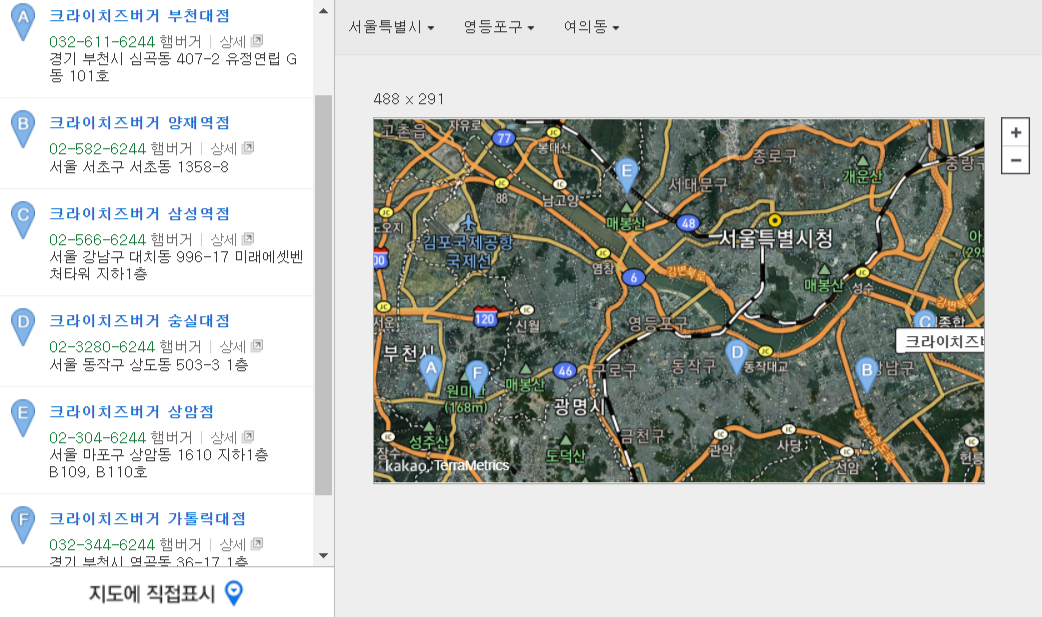Click phone number 02-566-6244
The width and height of the screenshot is (1042, 617).
coord(97,239)
